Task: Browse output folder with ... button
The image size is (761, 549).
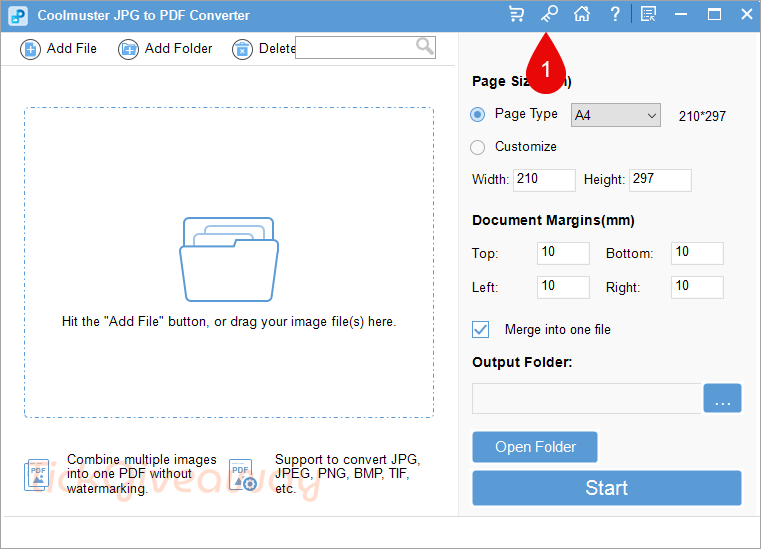Action: coord(722,398)
